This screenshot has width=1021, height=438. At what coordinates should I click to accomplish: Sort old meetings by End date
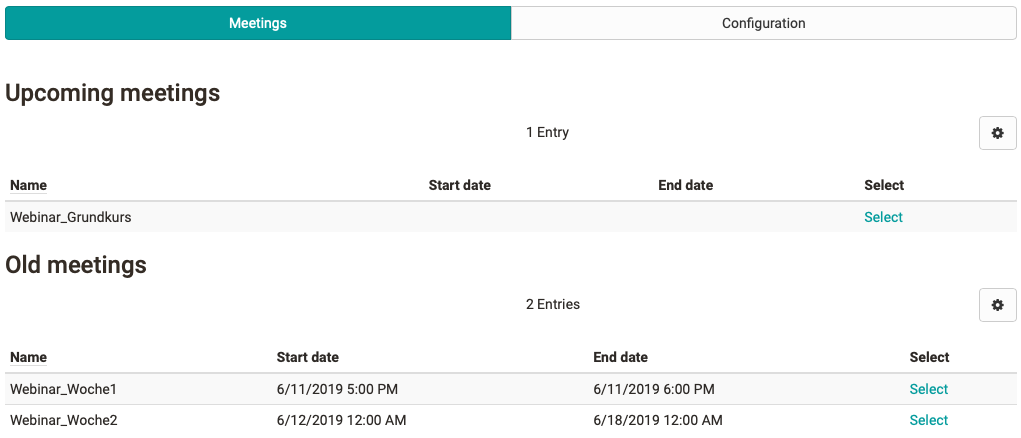[x=620, y=357]
